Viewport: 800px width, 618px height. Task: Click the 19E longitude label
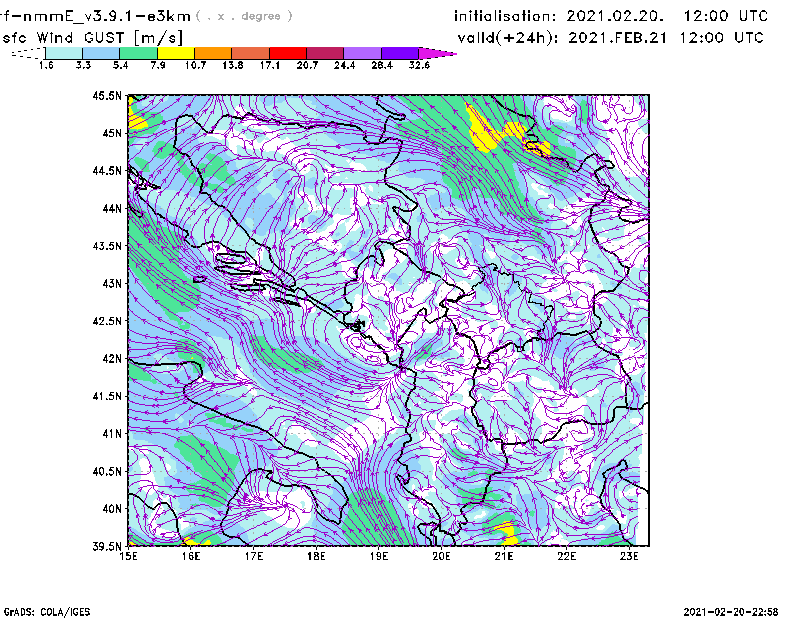coord(379,556)
